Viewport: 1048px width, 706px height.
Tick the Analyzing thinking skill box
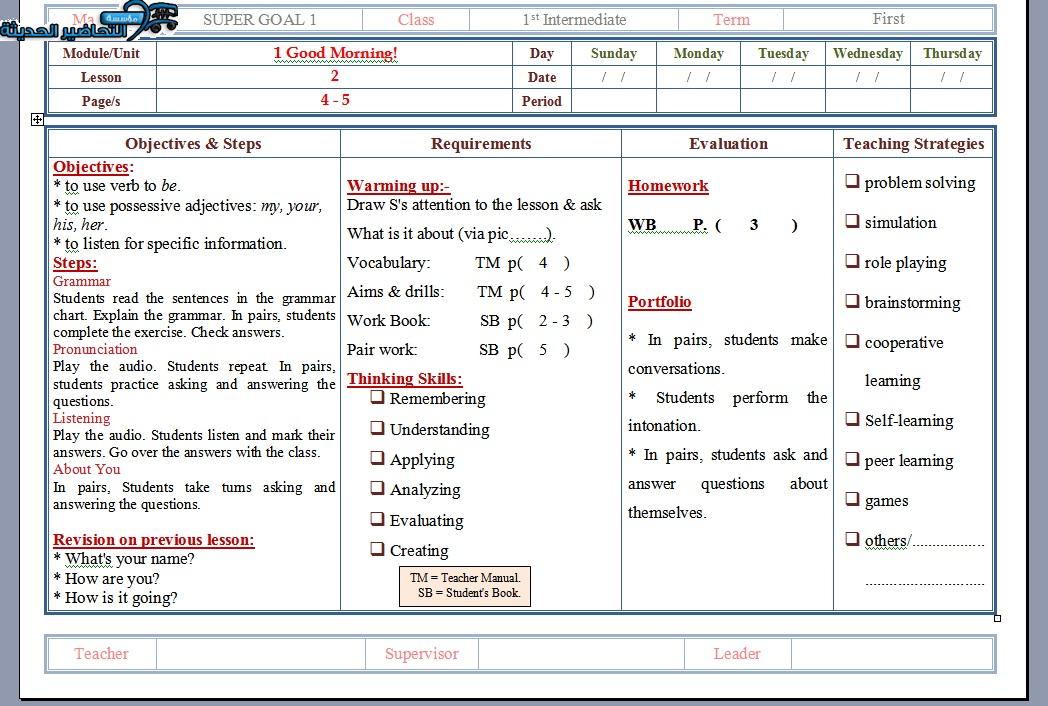pyautogui.click(x=378, y=488)
